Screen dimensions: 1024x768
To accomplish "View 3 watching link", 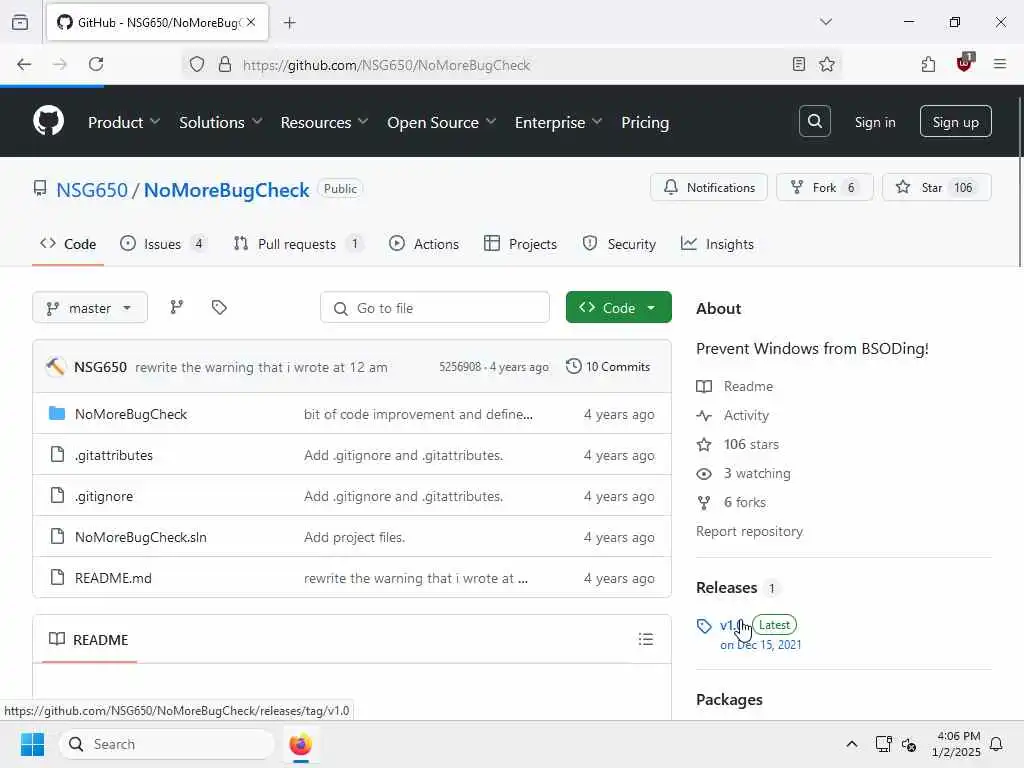I will point(743,473).
